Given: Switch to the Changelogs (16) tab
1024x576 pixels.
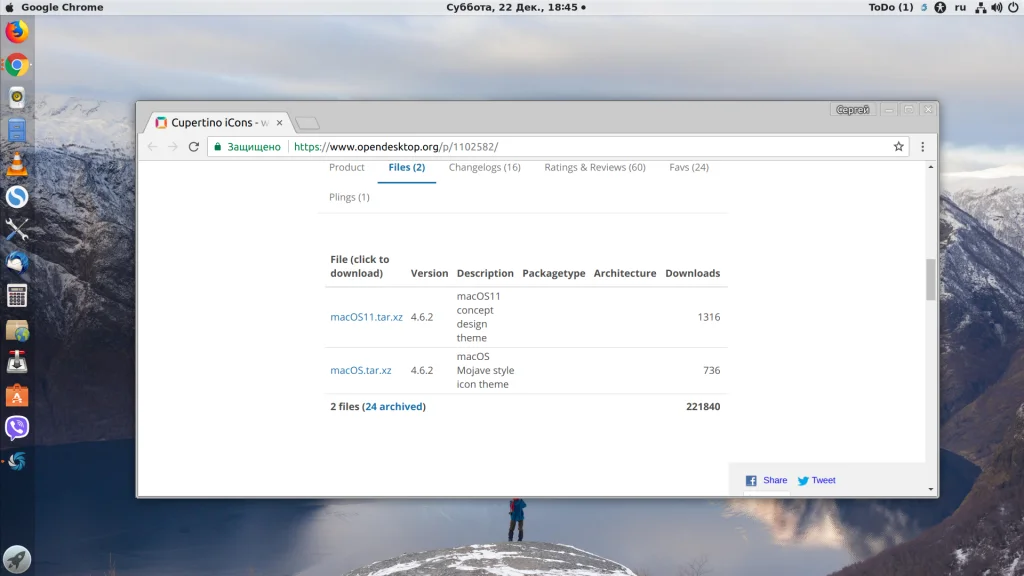Looking at the screenshot, I should [x=485, y=167].
